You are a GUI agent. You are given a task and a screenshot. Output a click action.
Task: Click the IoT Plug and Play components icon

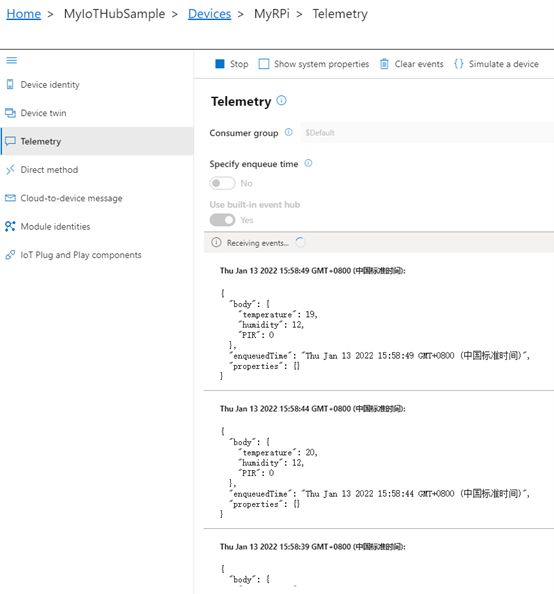click(x=10, y=255)
